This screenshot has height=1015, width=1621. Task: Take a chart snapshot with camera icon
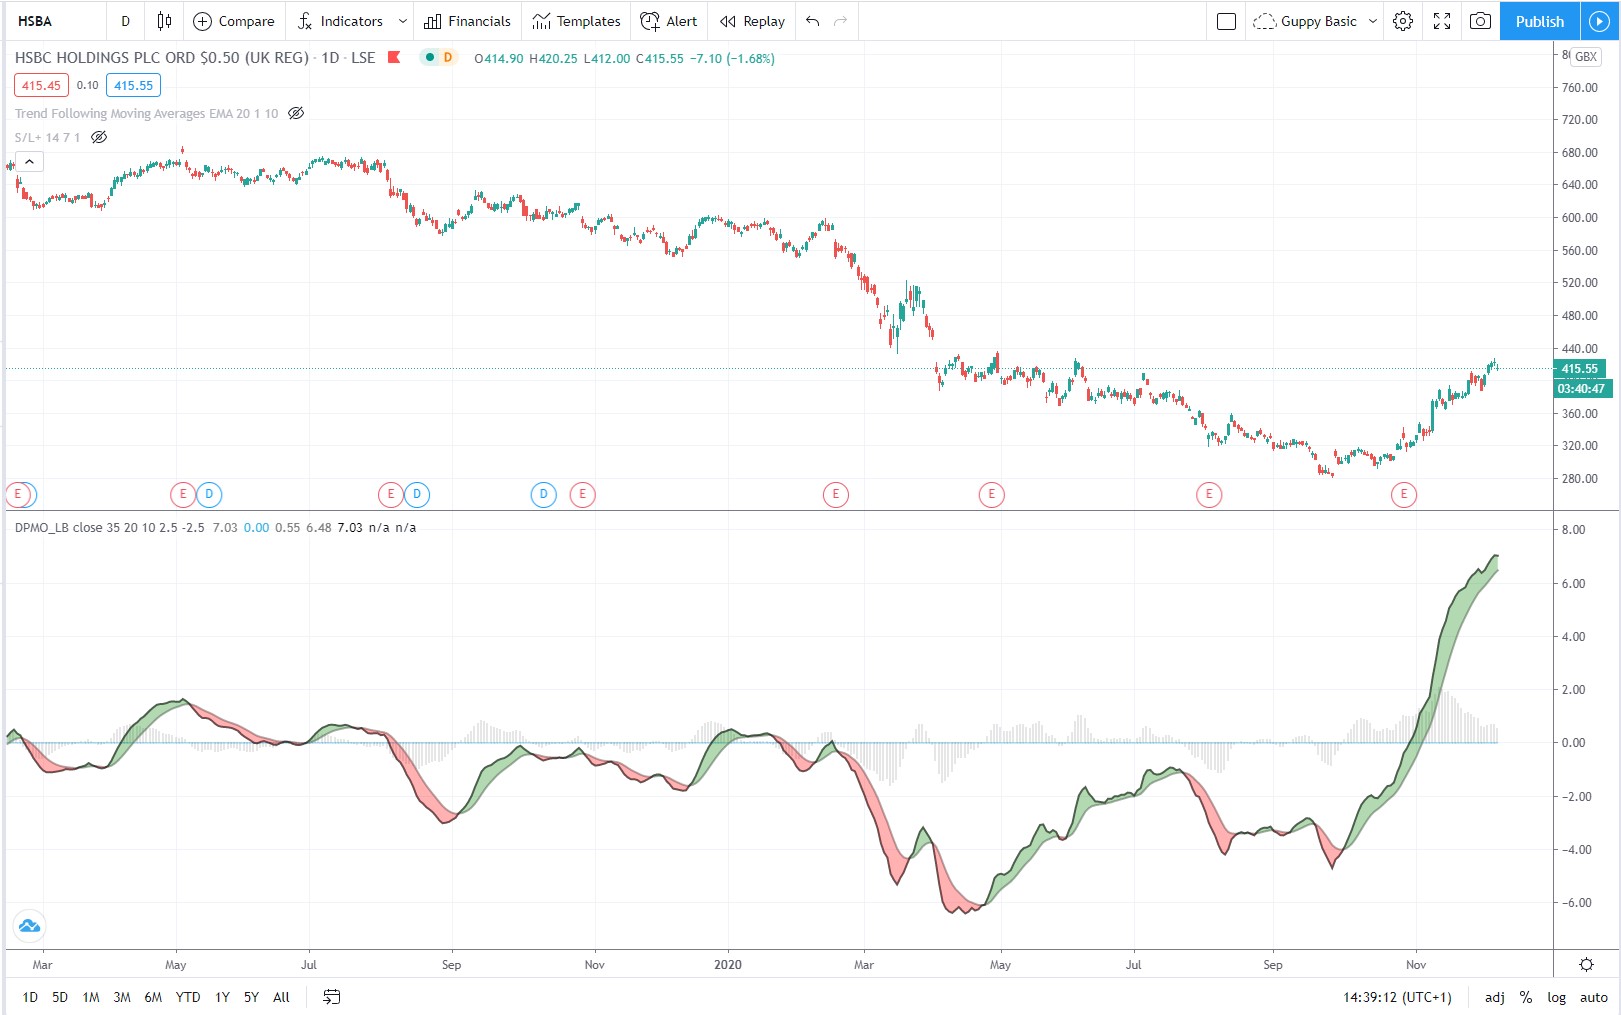(1480, 21)
